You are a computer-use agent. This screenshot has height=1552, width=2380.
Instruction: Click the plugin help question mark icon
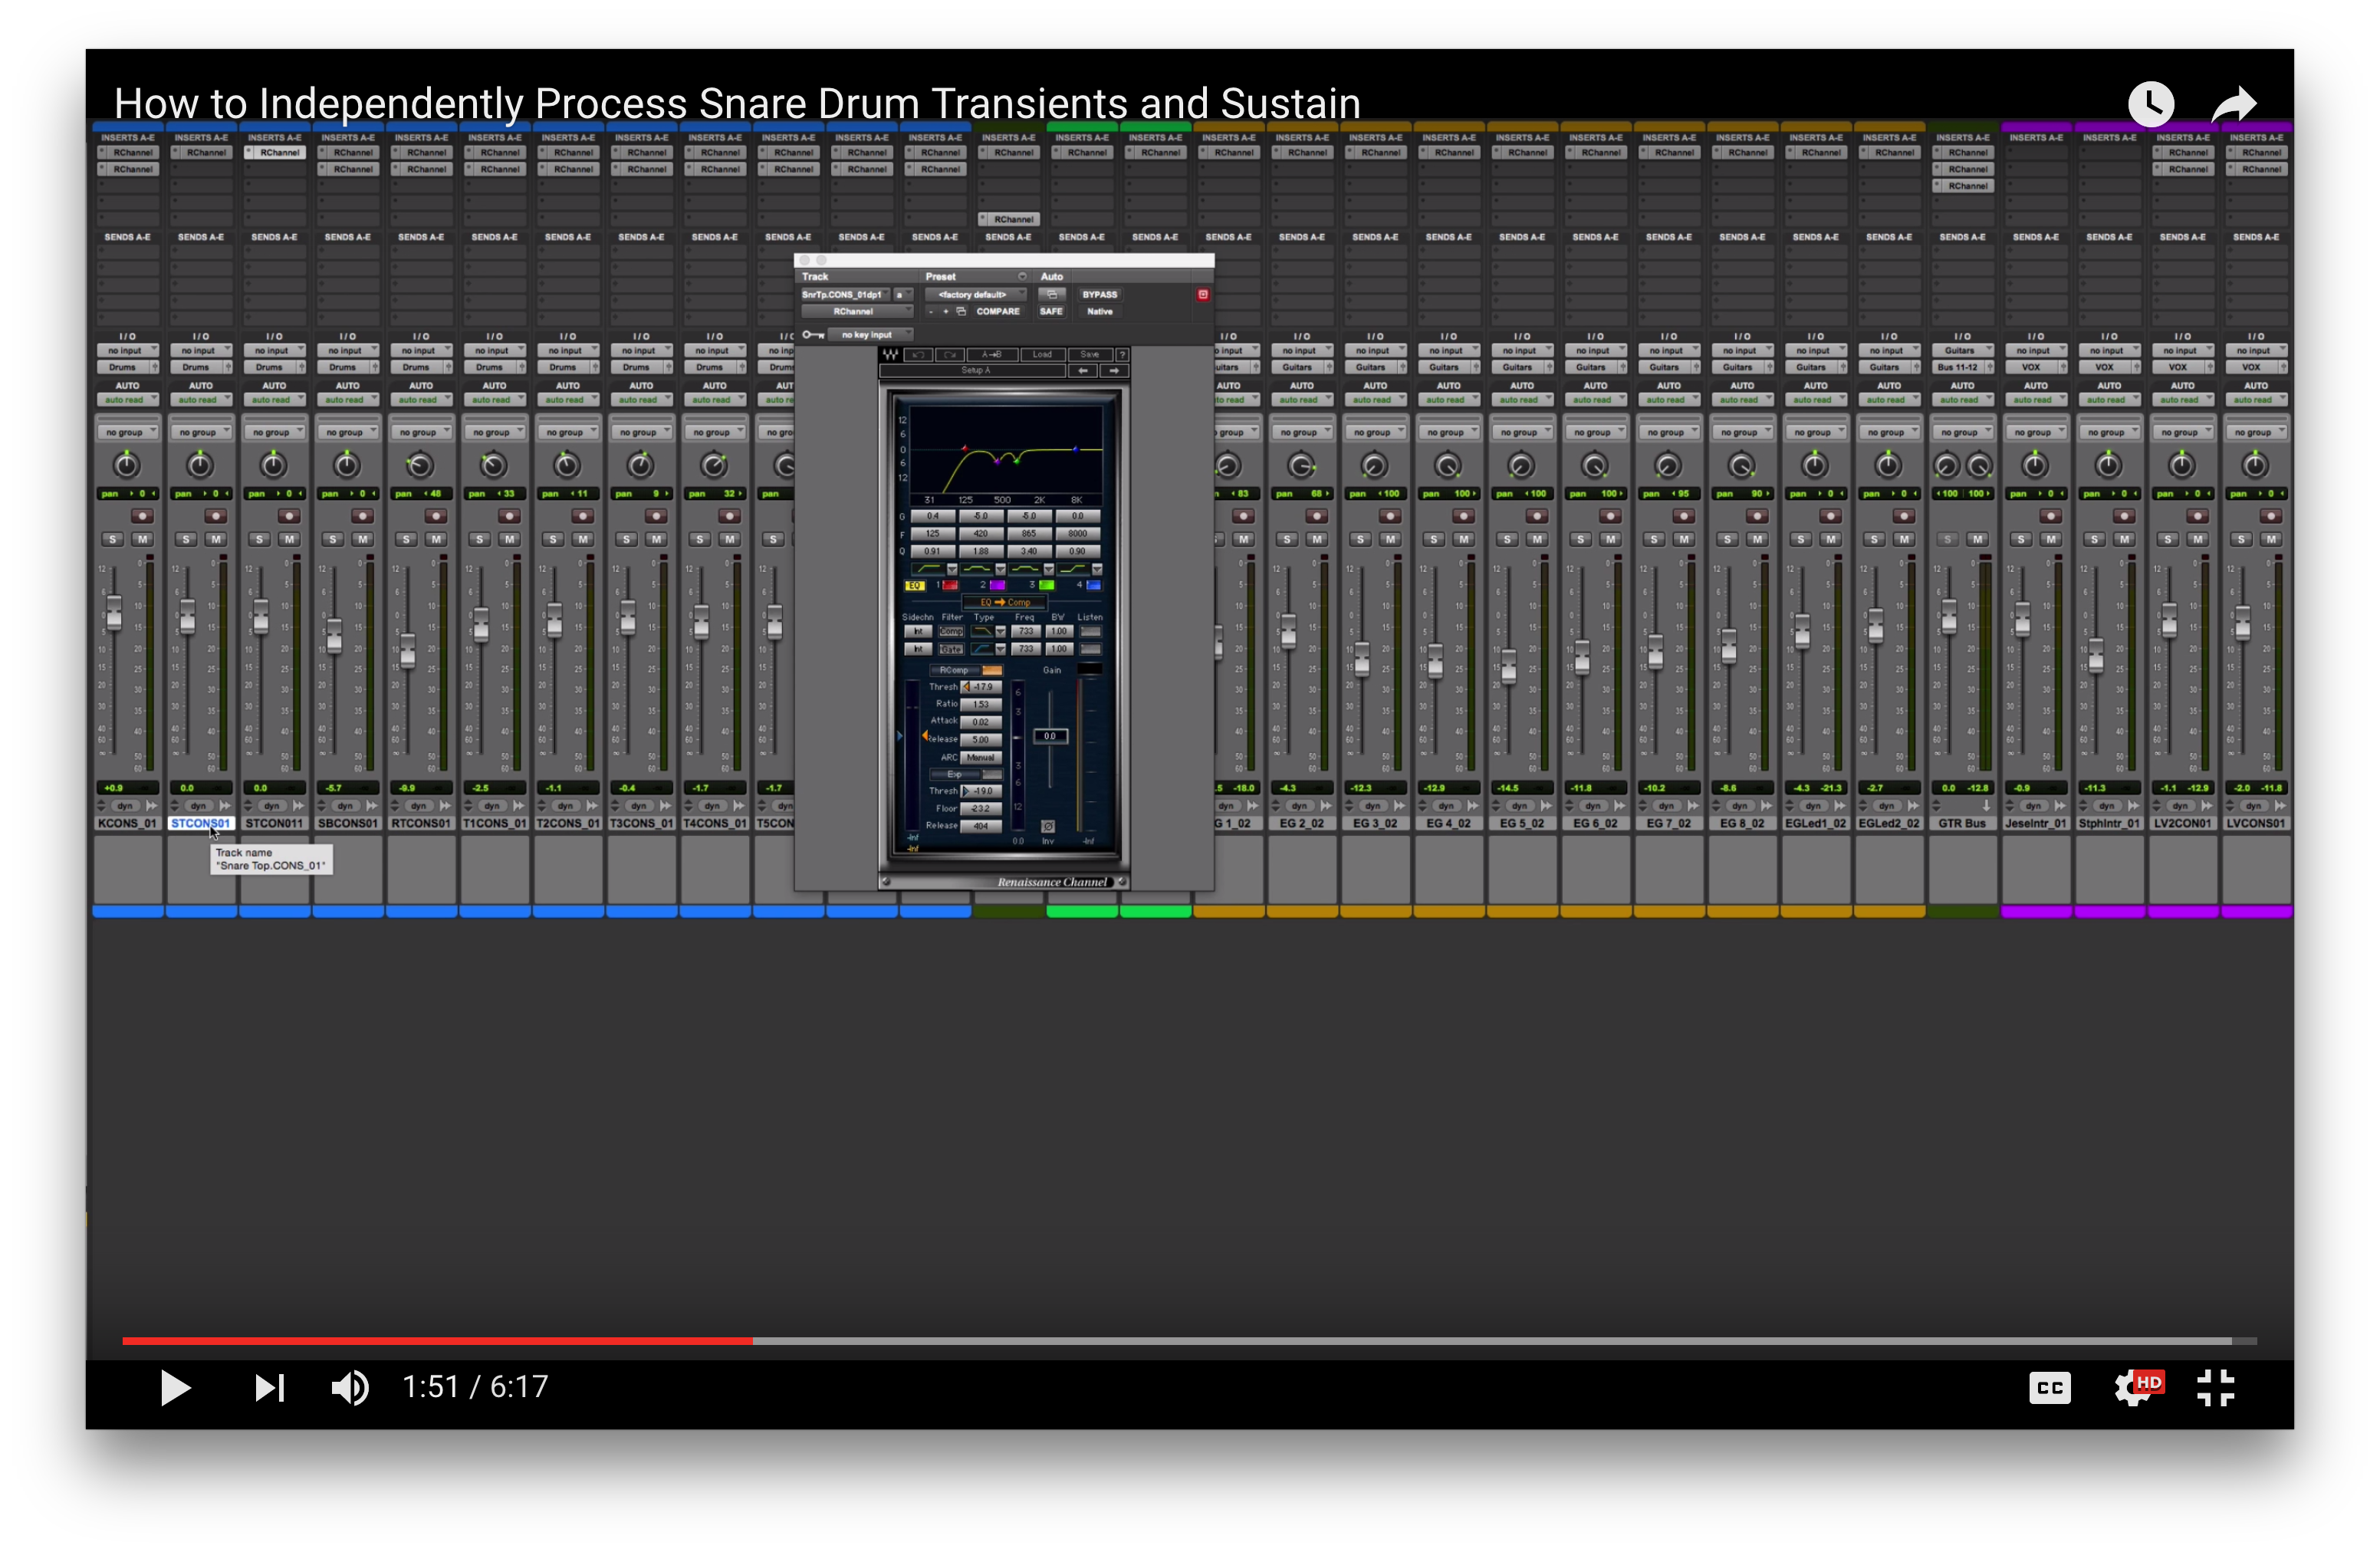tap(1124, 355)
